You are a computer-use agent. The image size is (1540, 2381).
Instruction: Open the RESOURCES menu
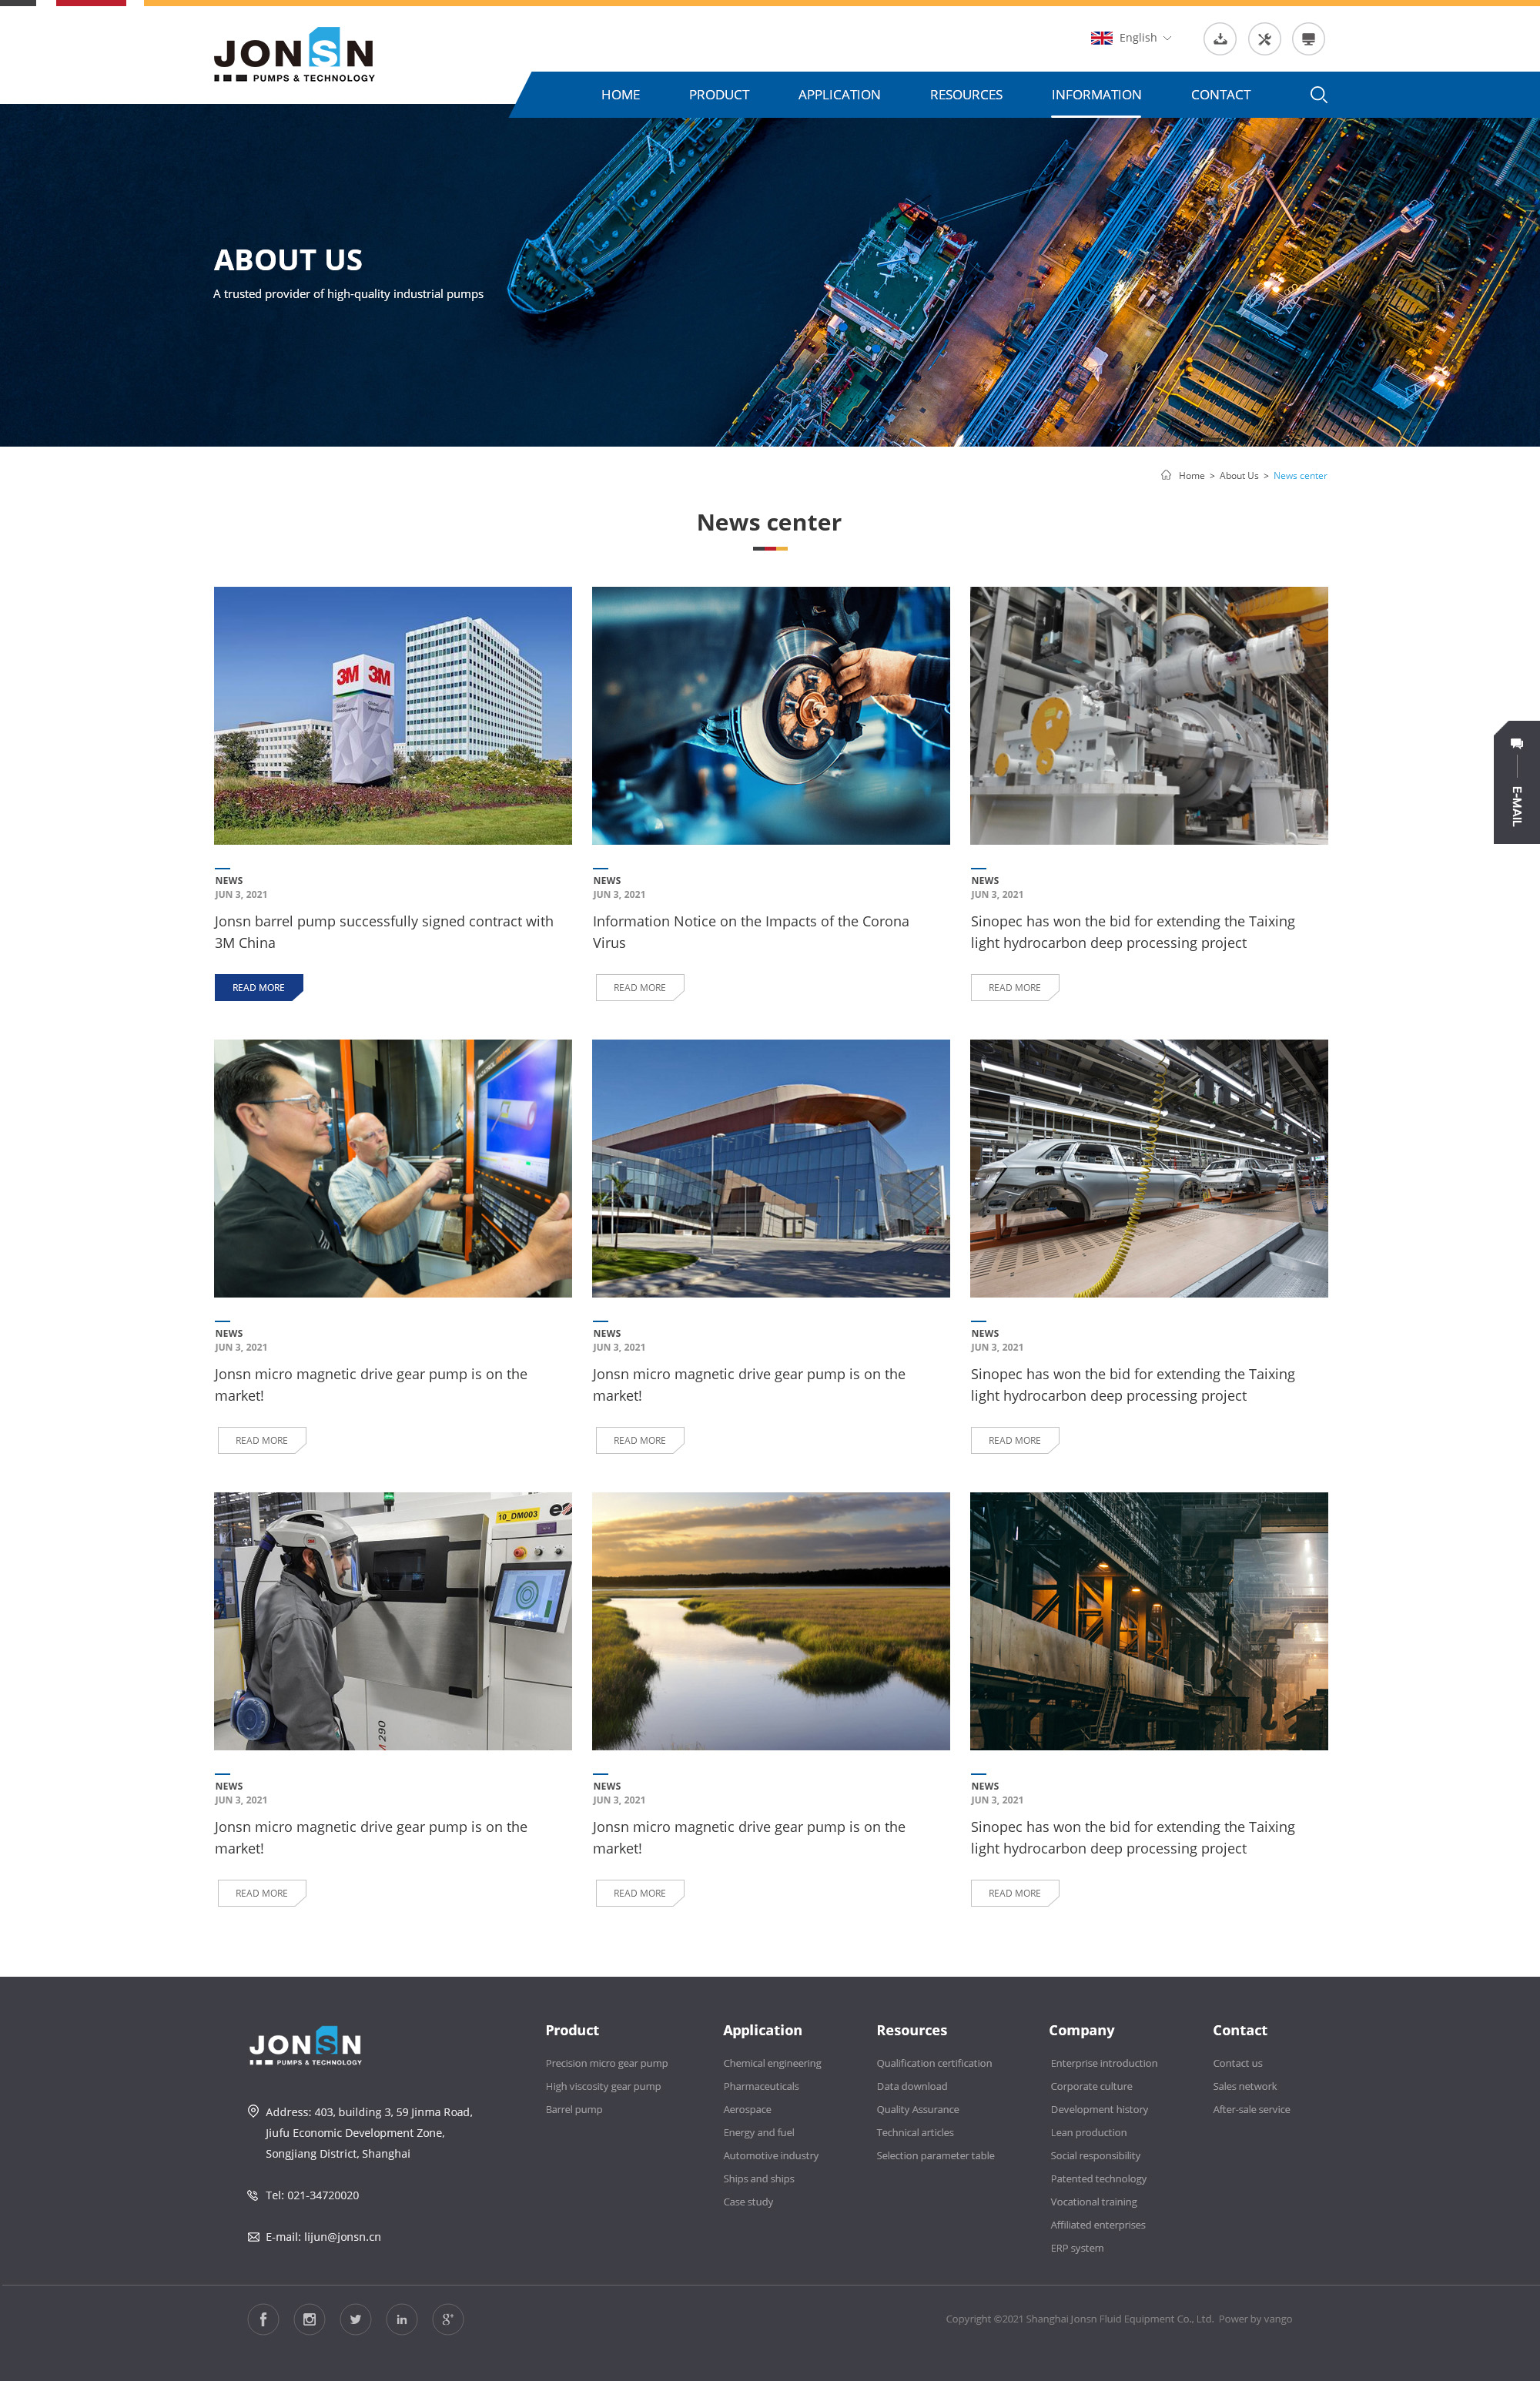[966, 94]
